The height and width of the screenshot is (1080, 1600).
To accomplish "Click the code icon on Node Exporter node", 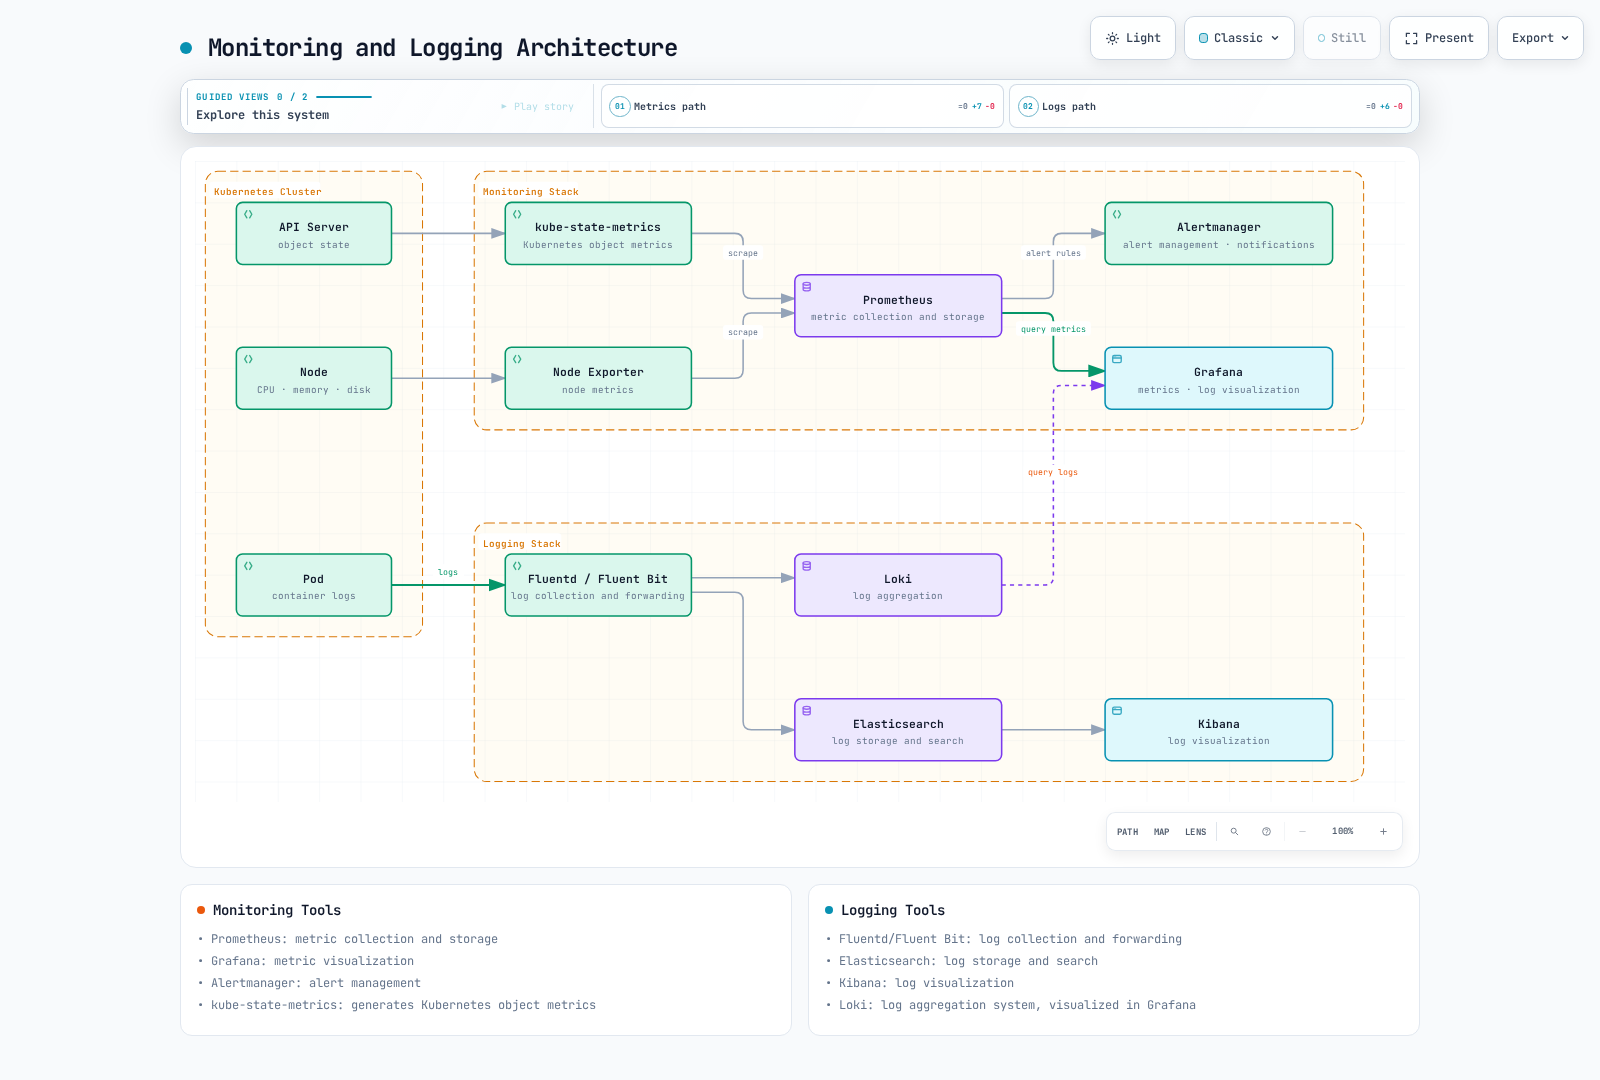I will (x=517, y=359).
